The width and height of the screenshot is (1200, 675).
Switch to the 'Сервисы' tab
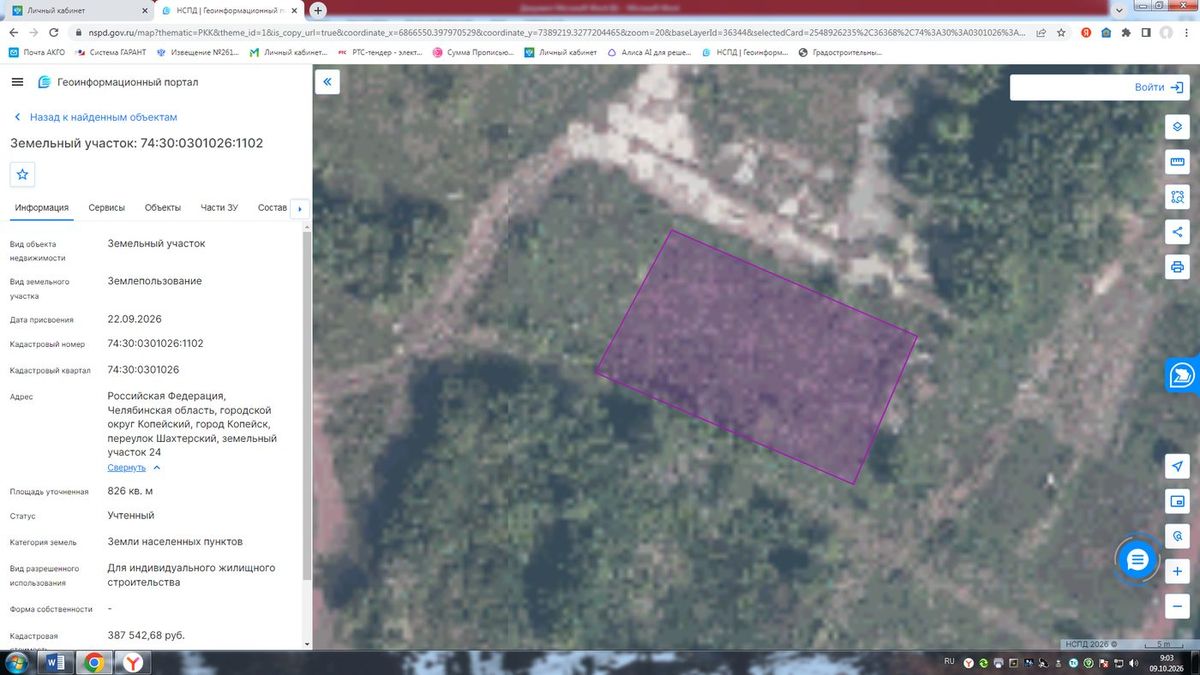tap(107, 208)
